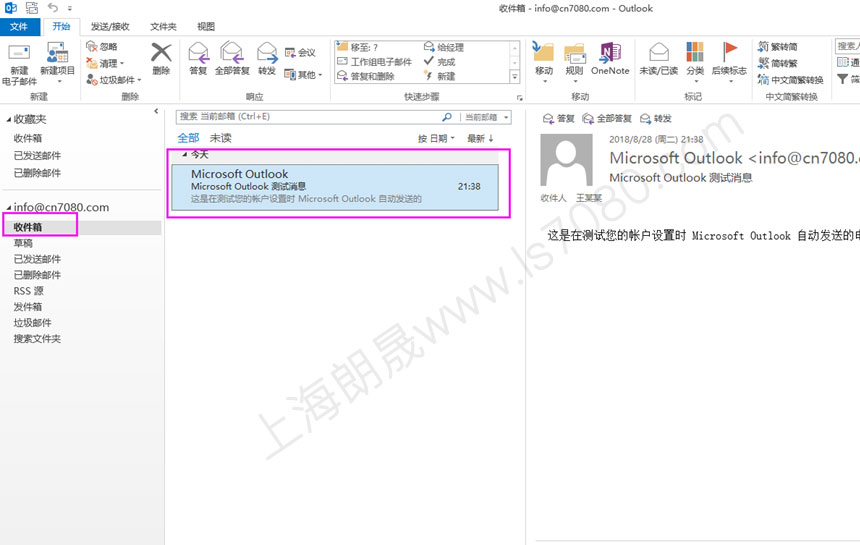Expand the Quick Steps gallery arrow
The width and height of the screenshot is (860, 545).
coord(514,77)
